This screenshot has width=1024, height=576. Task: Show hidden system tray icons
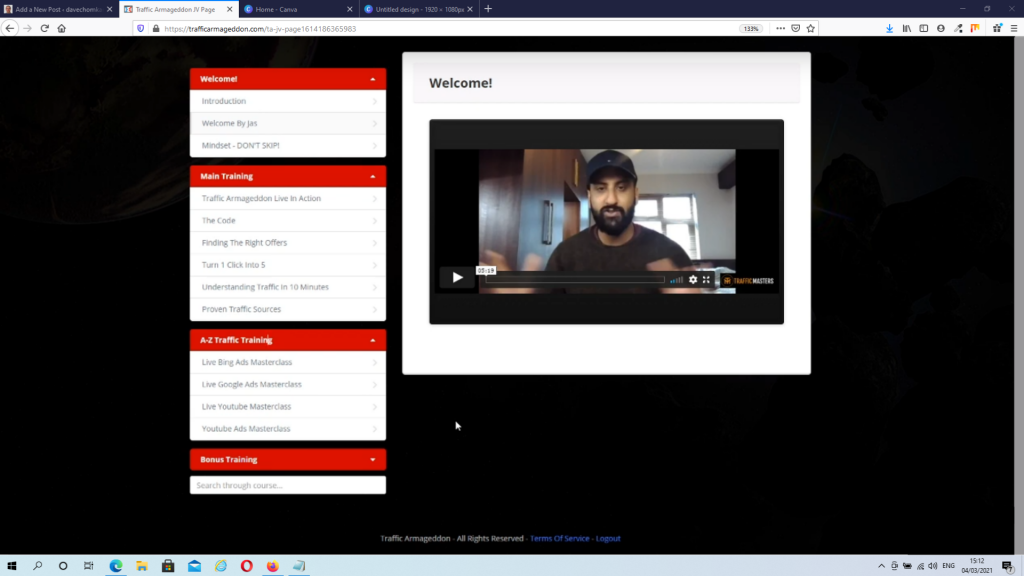tap(881, 566)
